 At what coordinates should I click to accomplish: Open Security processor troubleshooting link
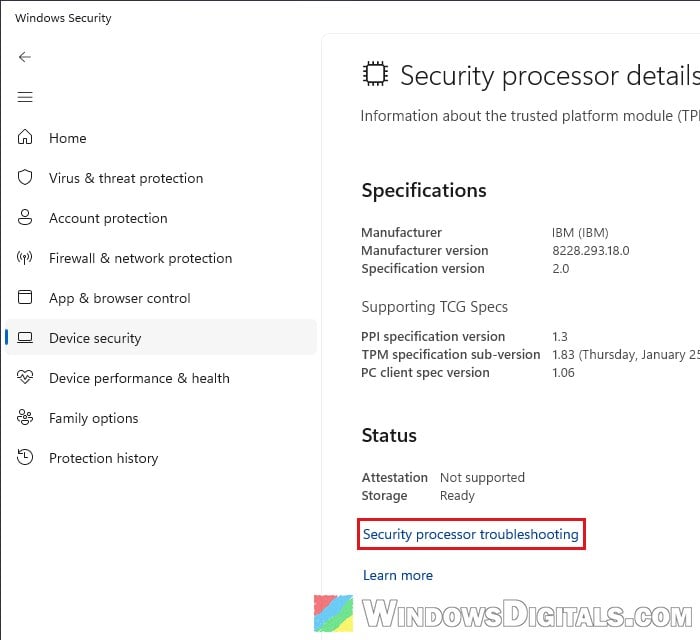471,534
